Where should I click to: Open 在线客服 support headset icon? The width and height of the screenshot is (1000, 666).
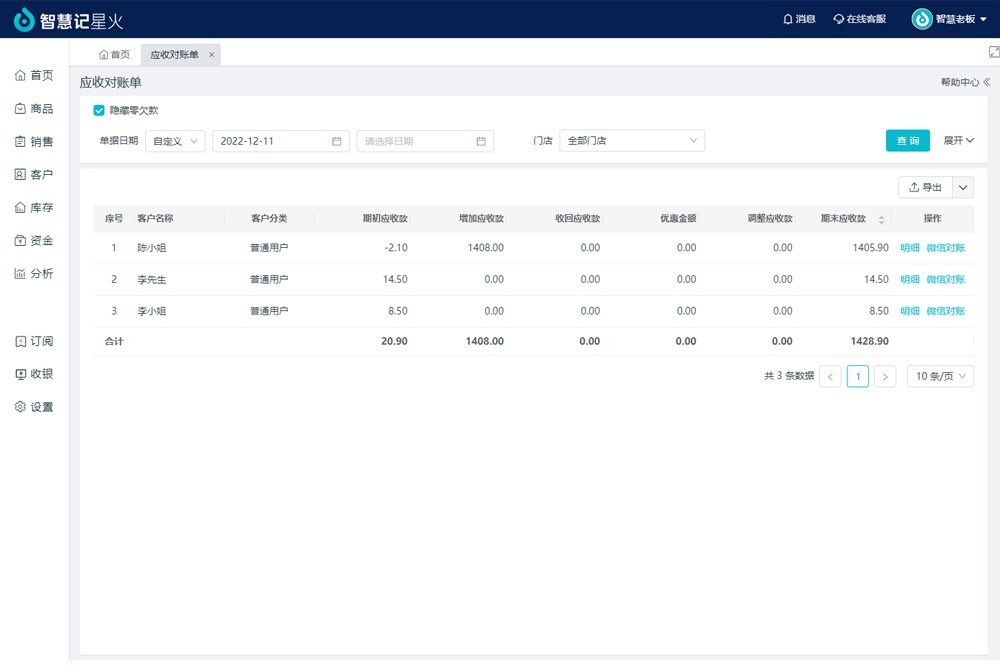(x=838, y=19)
